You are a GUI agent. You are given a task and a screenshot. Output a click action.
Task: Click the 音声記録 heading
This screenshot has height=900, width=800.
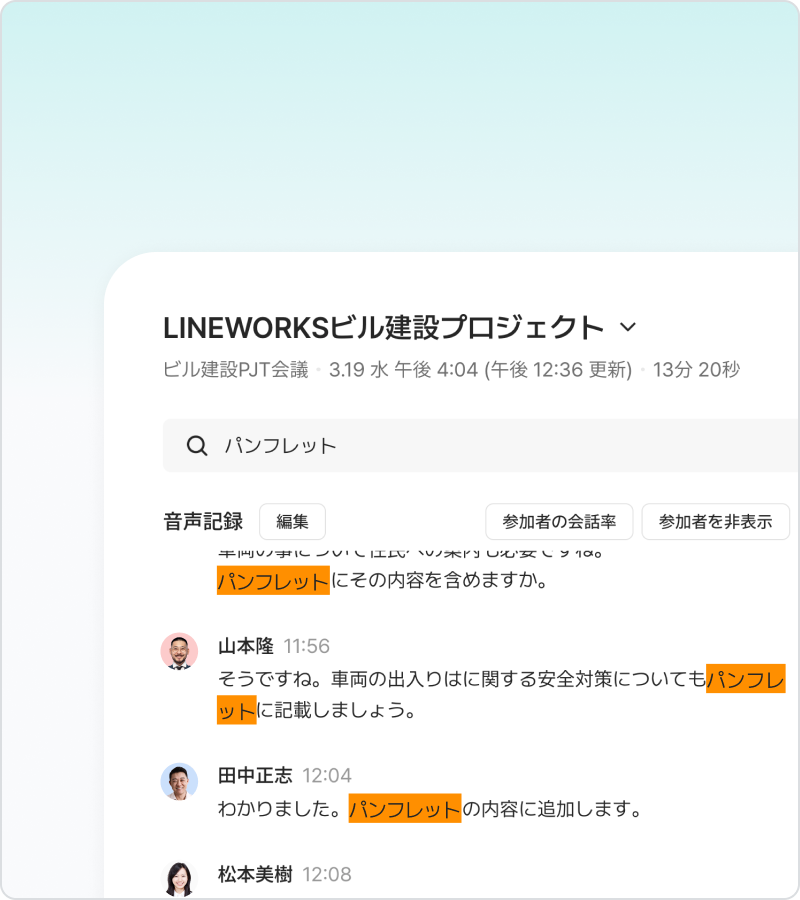[x=203, y=521]
